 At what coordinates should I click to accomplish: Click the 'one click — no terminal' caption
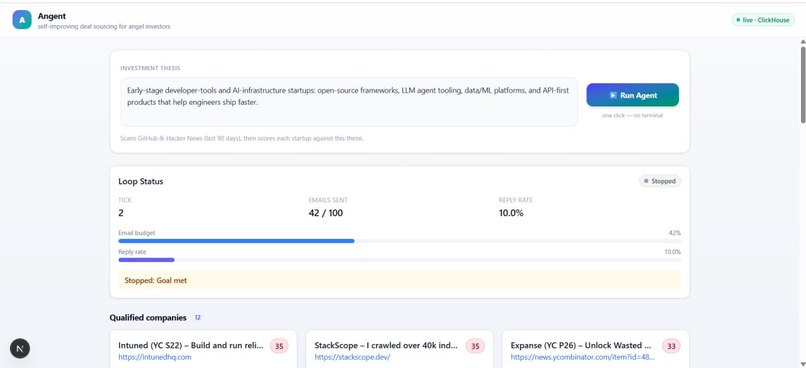coord(632,116)
